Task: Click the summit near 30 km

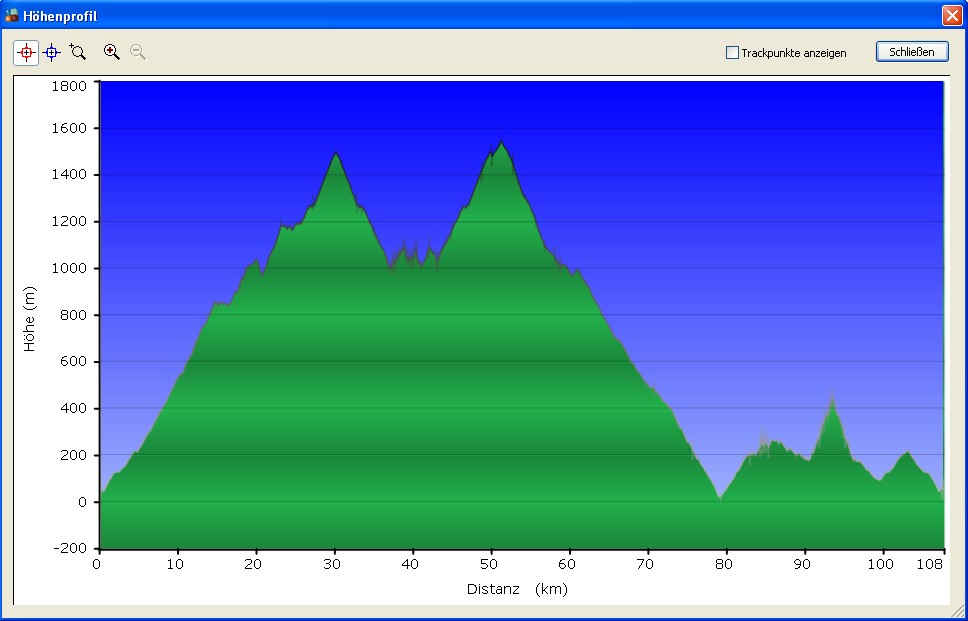Action: tap(336, 154)
